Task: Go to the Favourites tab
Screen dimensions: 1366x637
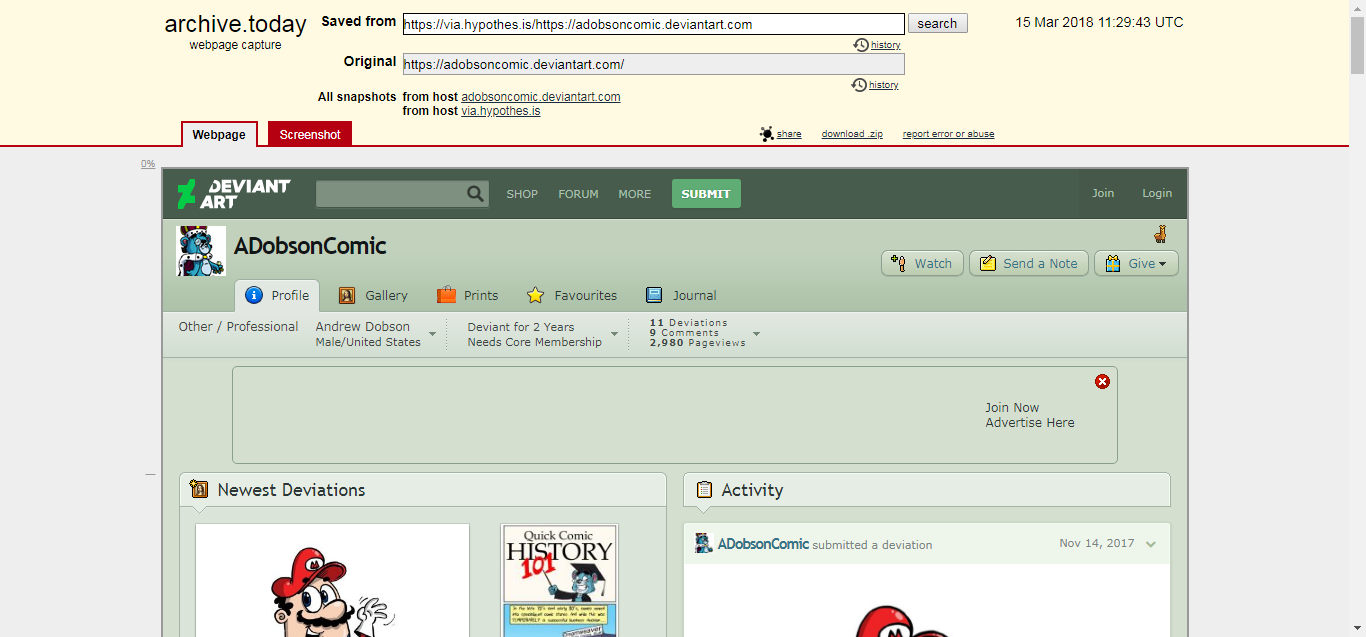Action: (x=572, y=295)
